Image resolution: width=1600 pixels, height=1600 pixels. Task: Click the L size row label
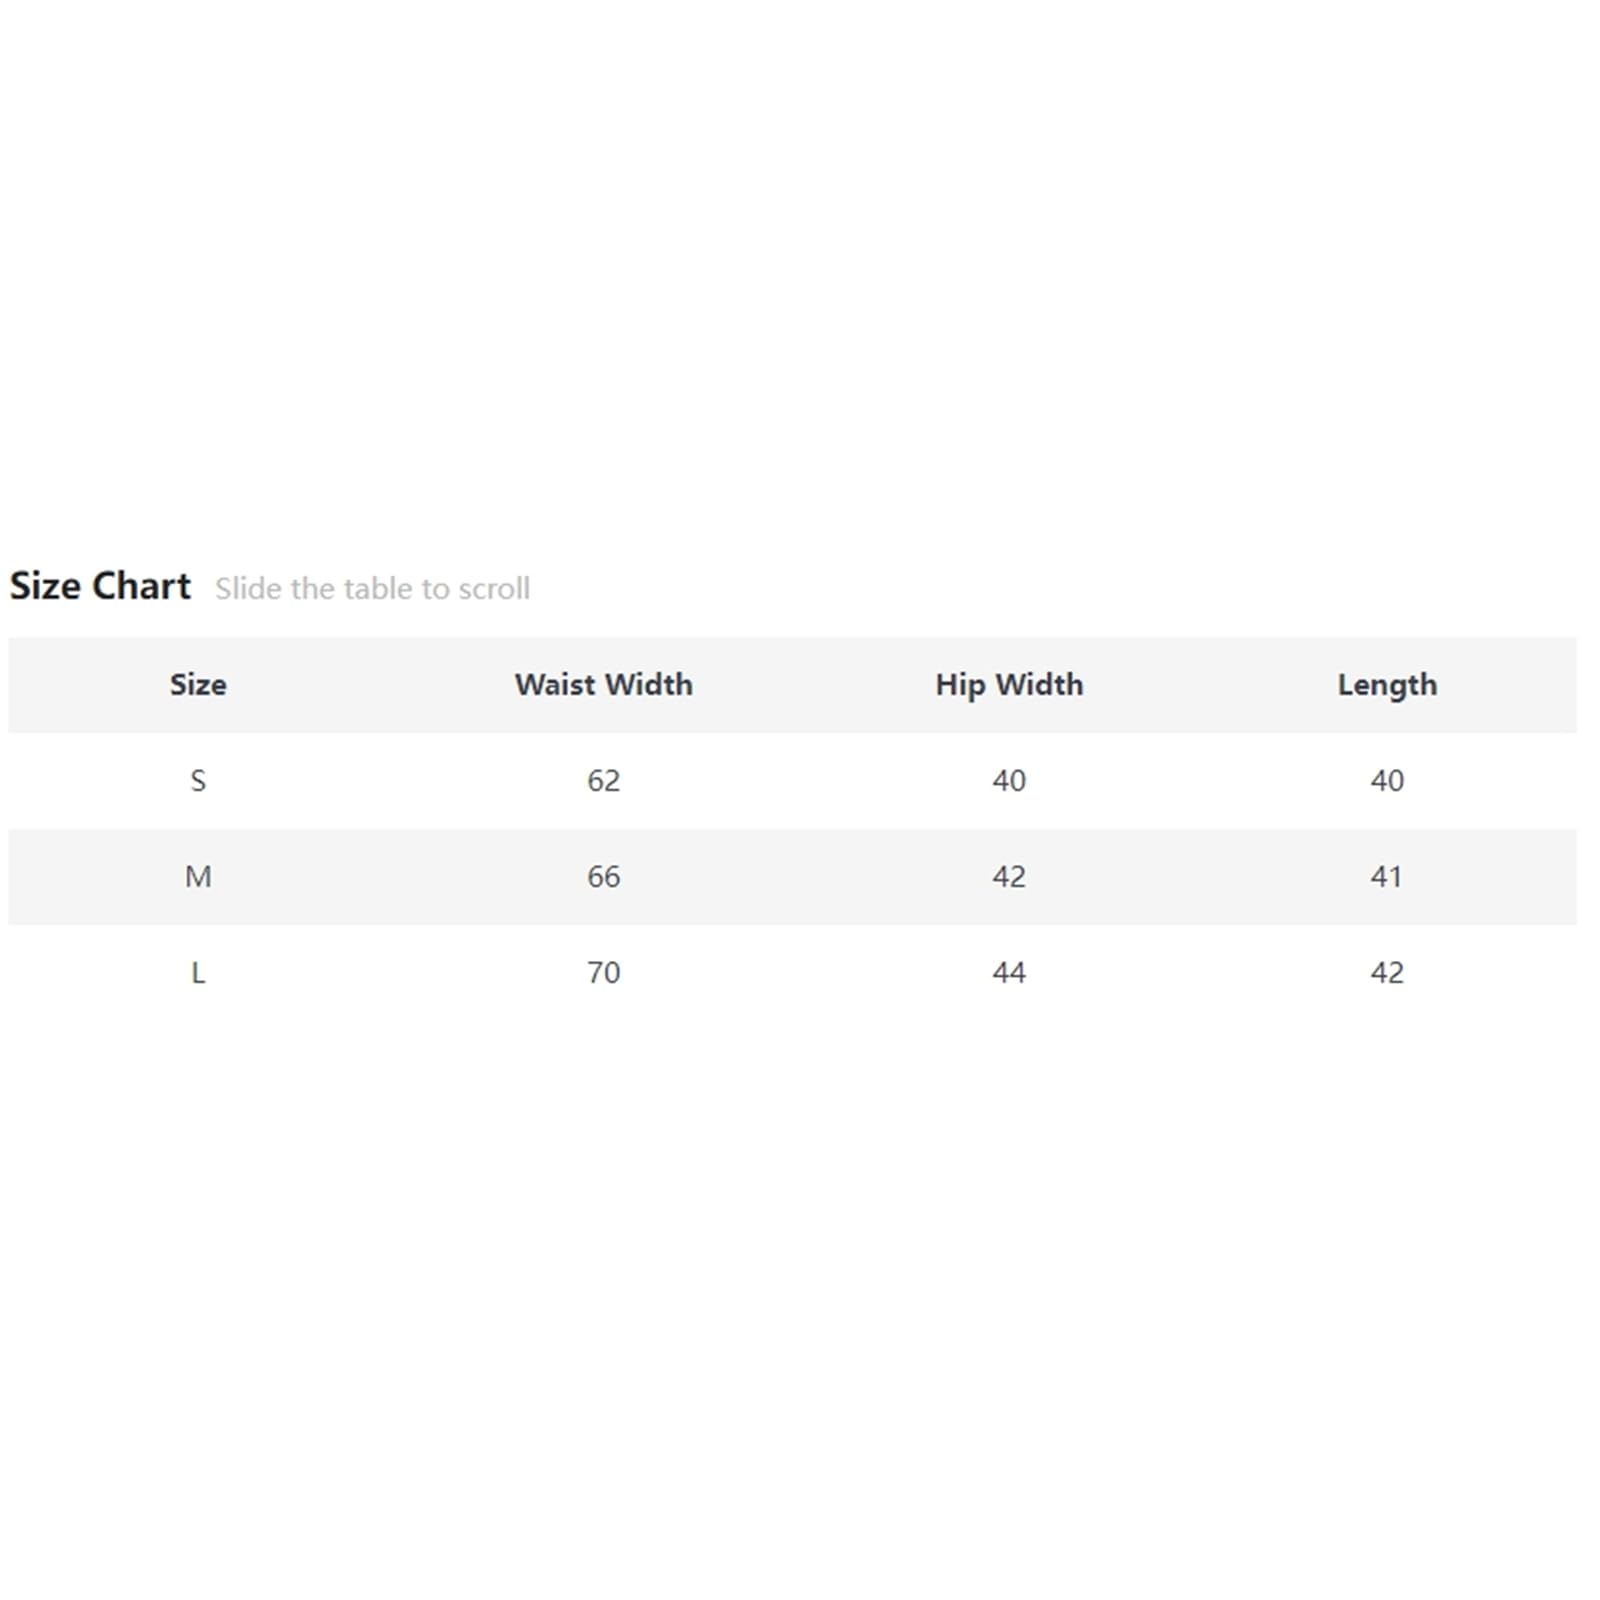click(x=198, y=972)
